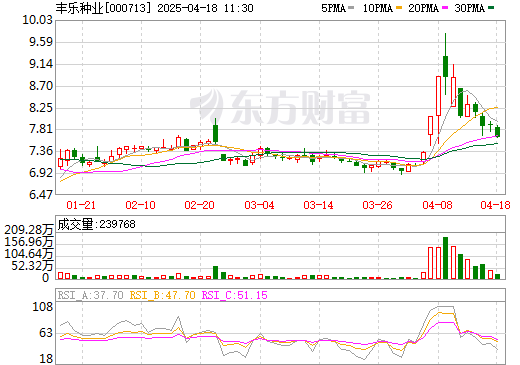Click the price axis label 6.92
520x365 pixels.
[41, 173]
